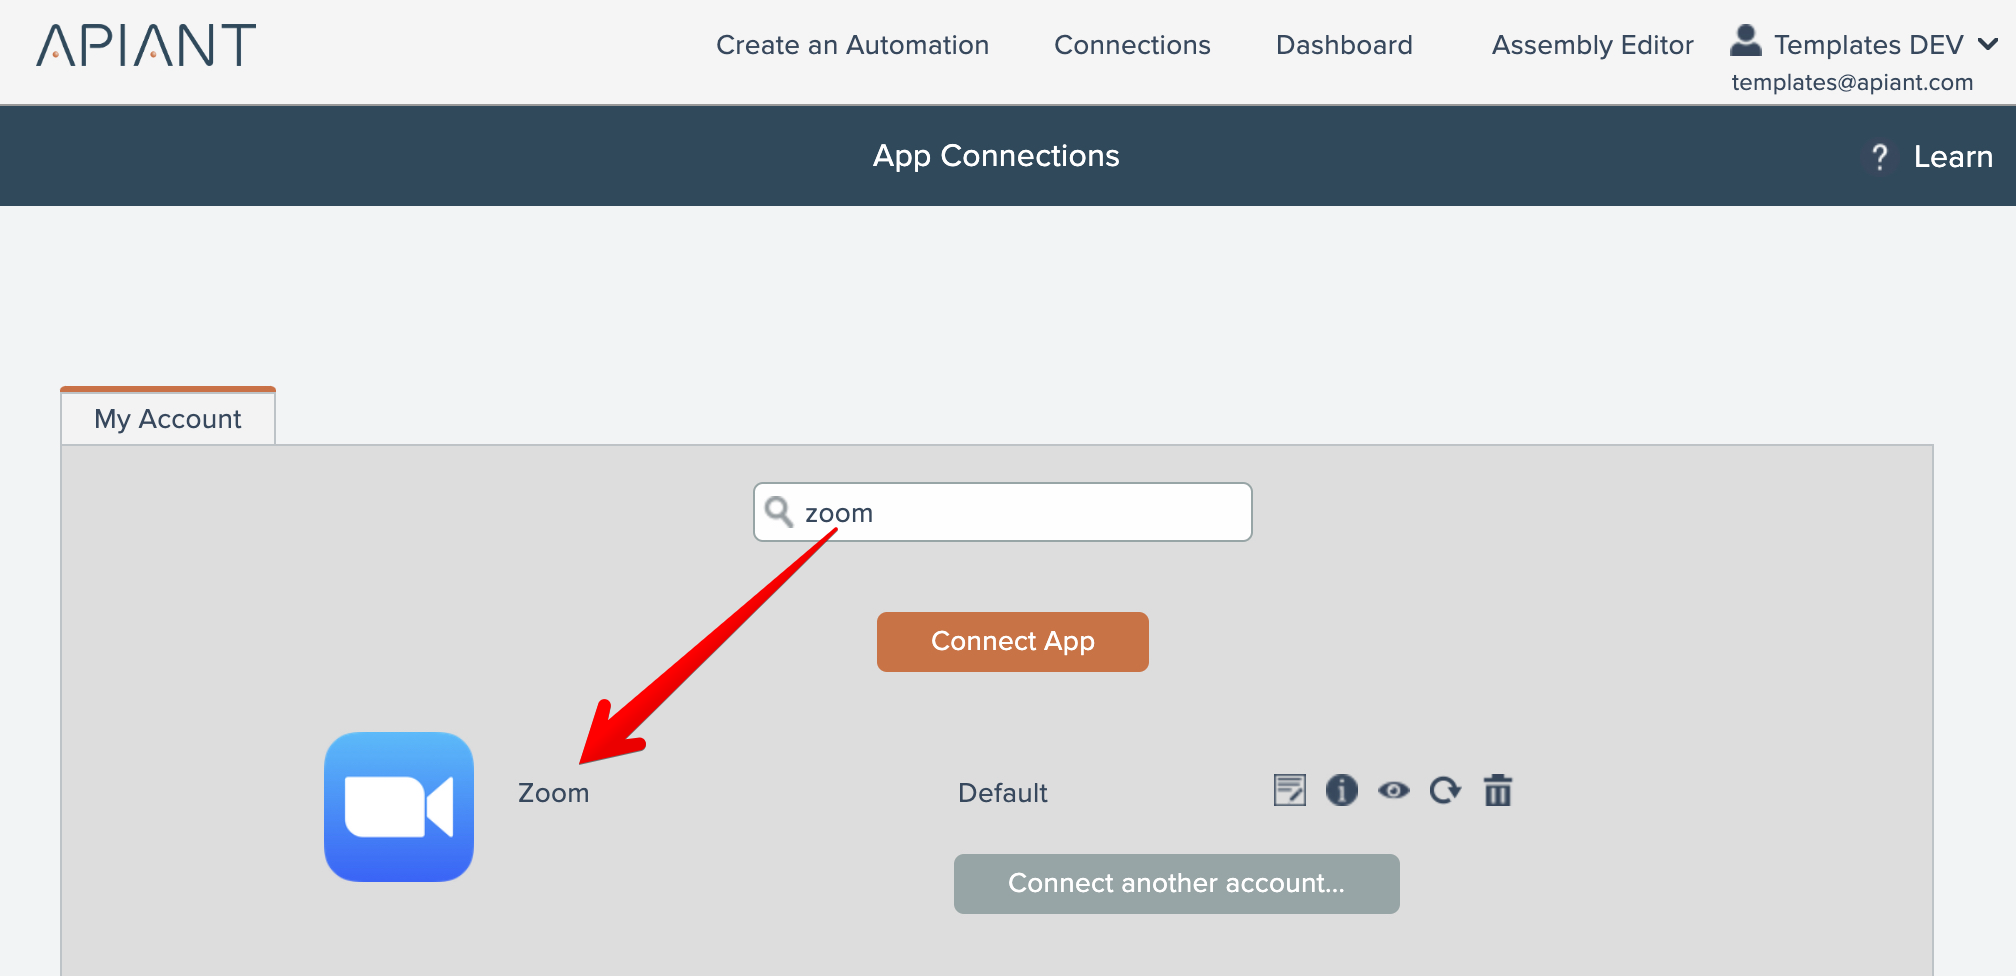
Task: Click the user profile icon
Action: pos(1746,42)
